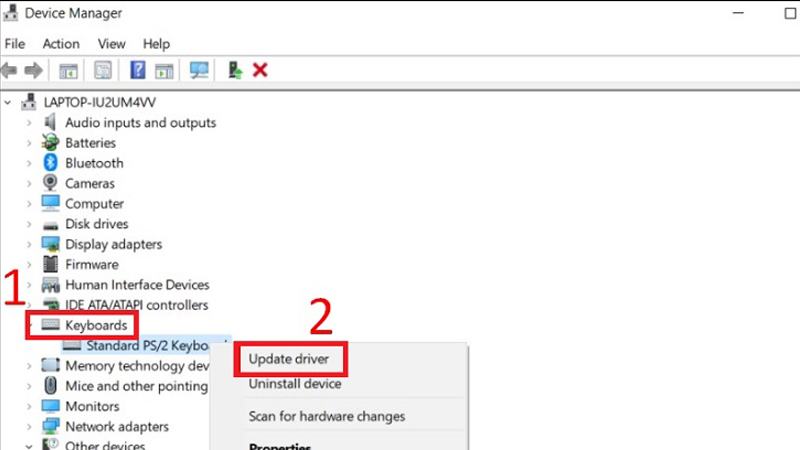Click the Bluetooth device category icon

[50, 163]
